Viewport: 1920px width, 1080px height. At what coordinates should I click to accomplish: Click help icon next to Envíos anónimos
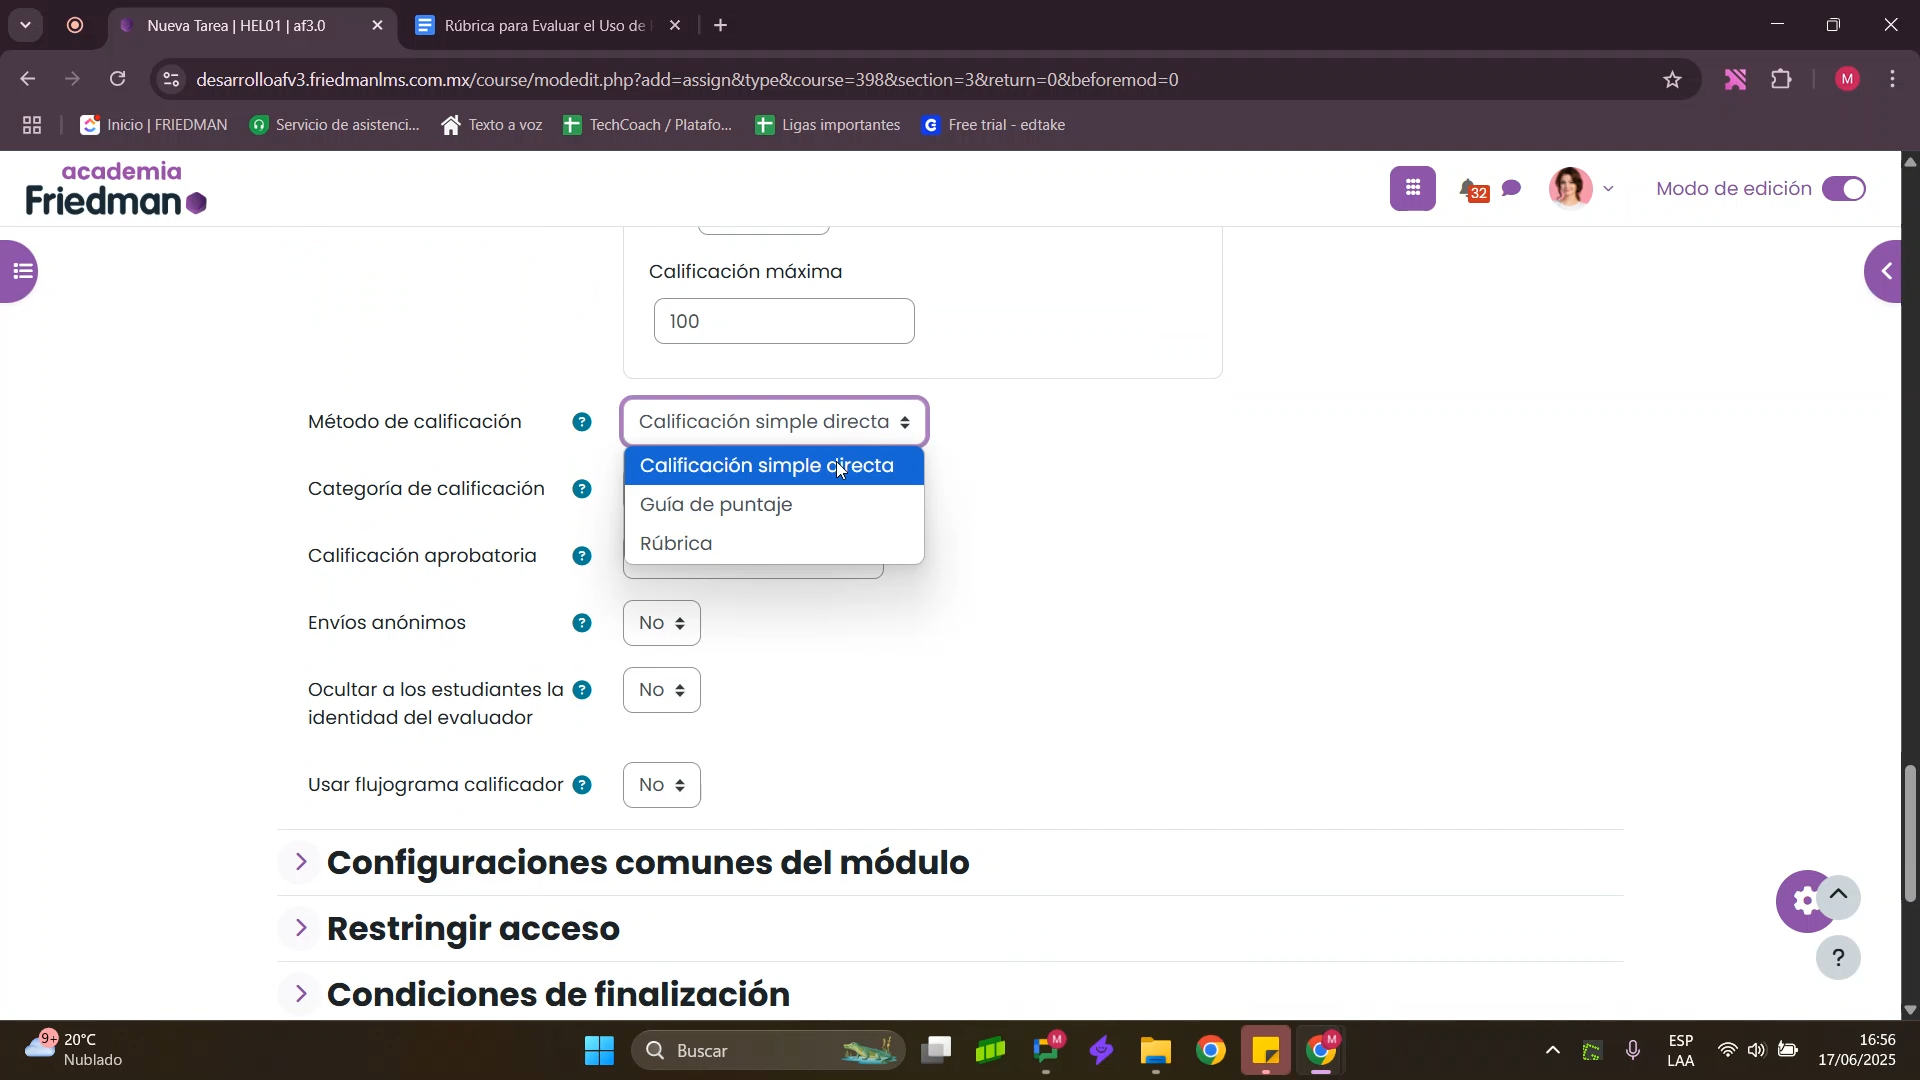tap(582, 624)
